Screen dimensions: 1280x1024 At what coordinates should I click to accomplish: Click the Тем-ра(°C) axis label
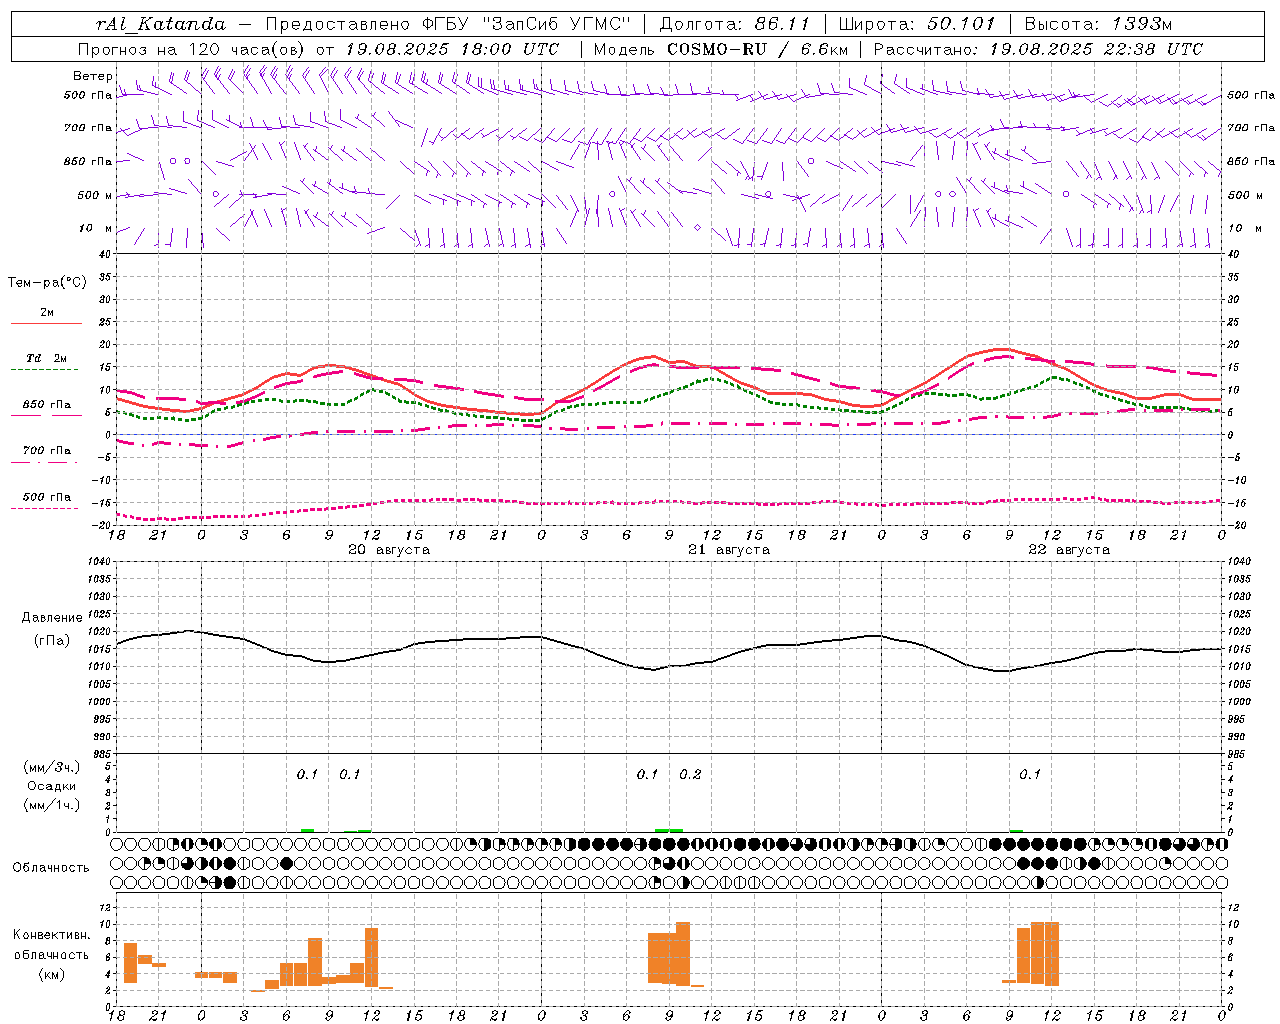tap(47, 283)
